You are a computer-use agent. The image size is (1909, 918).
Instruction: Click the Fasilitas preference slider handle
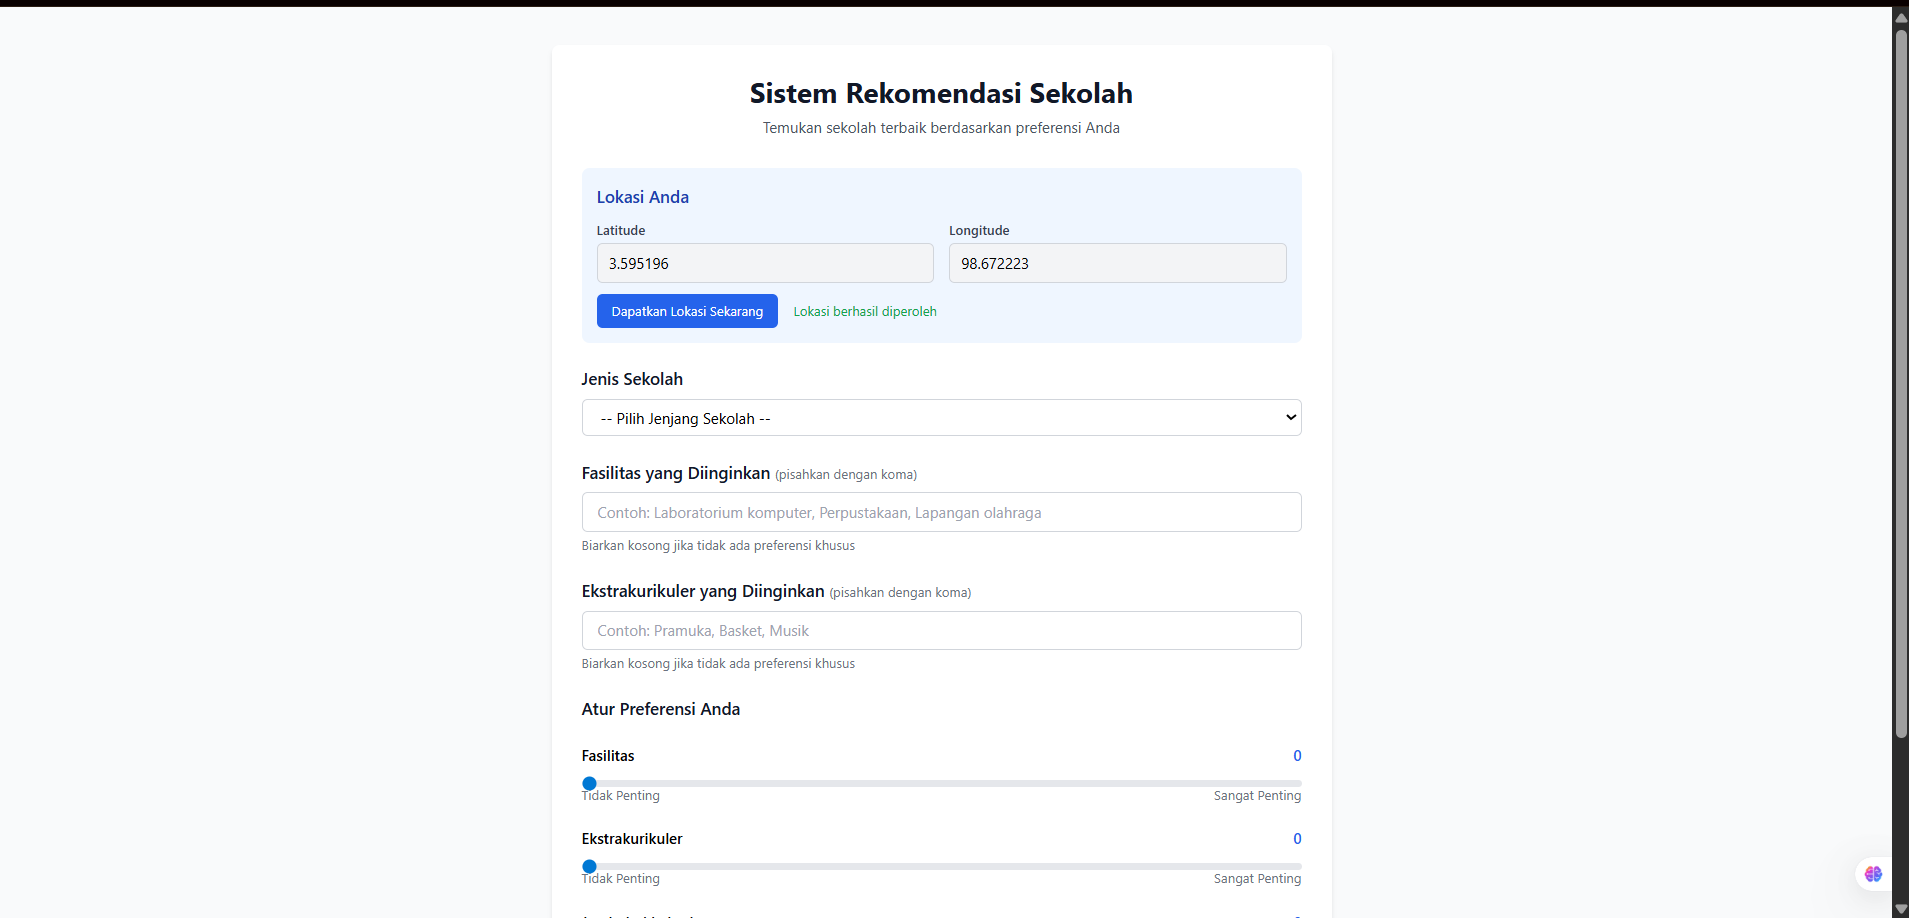[x=589, y=783]
